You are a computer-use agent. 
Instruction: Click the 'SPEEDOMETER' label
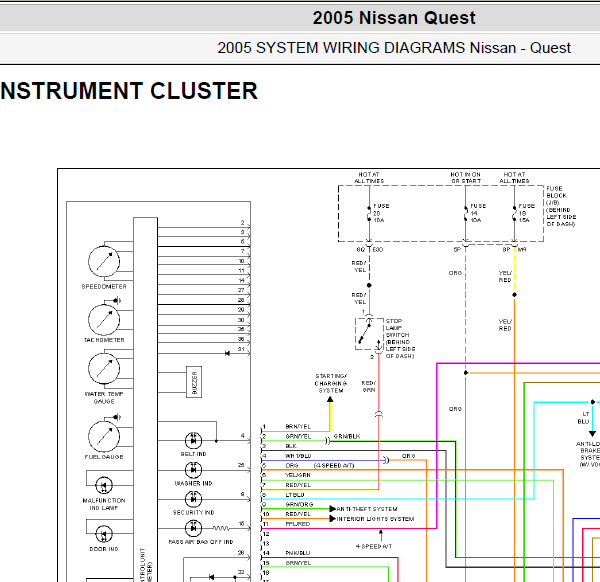[104, 287]
